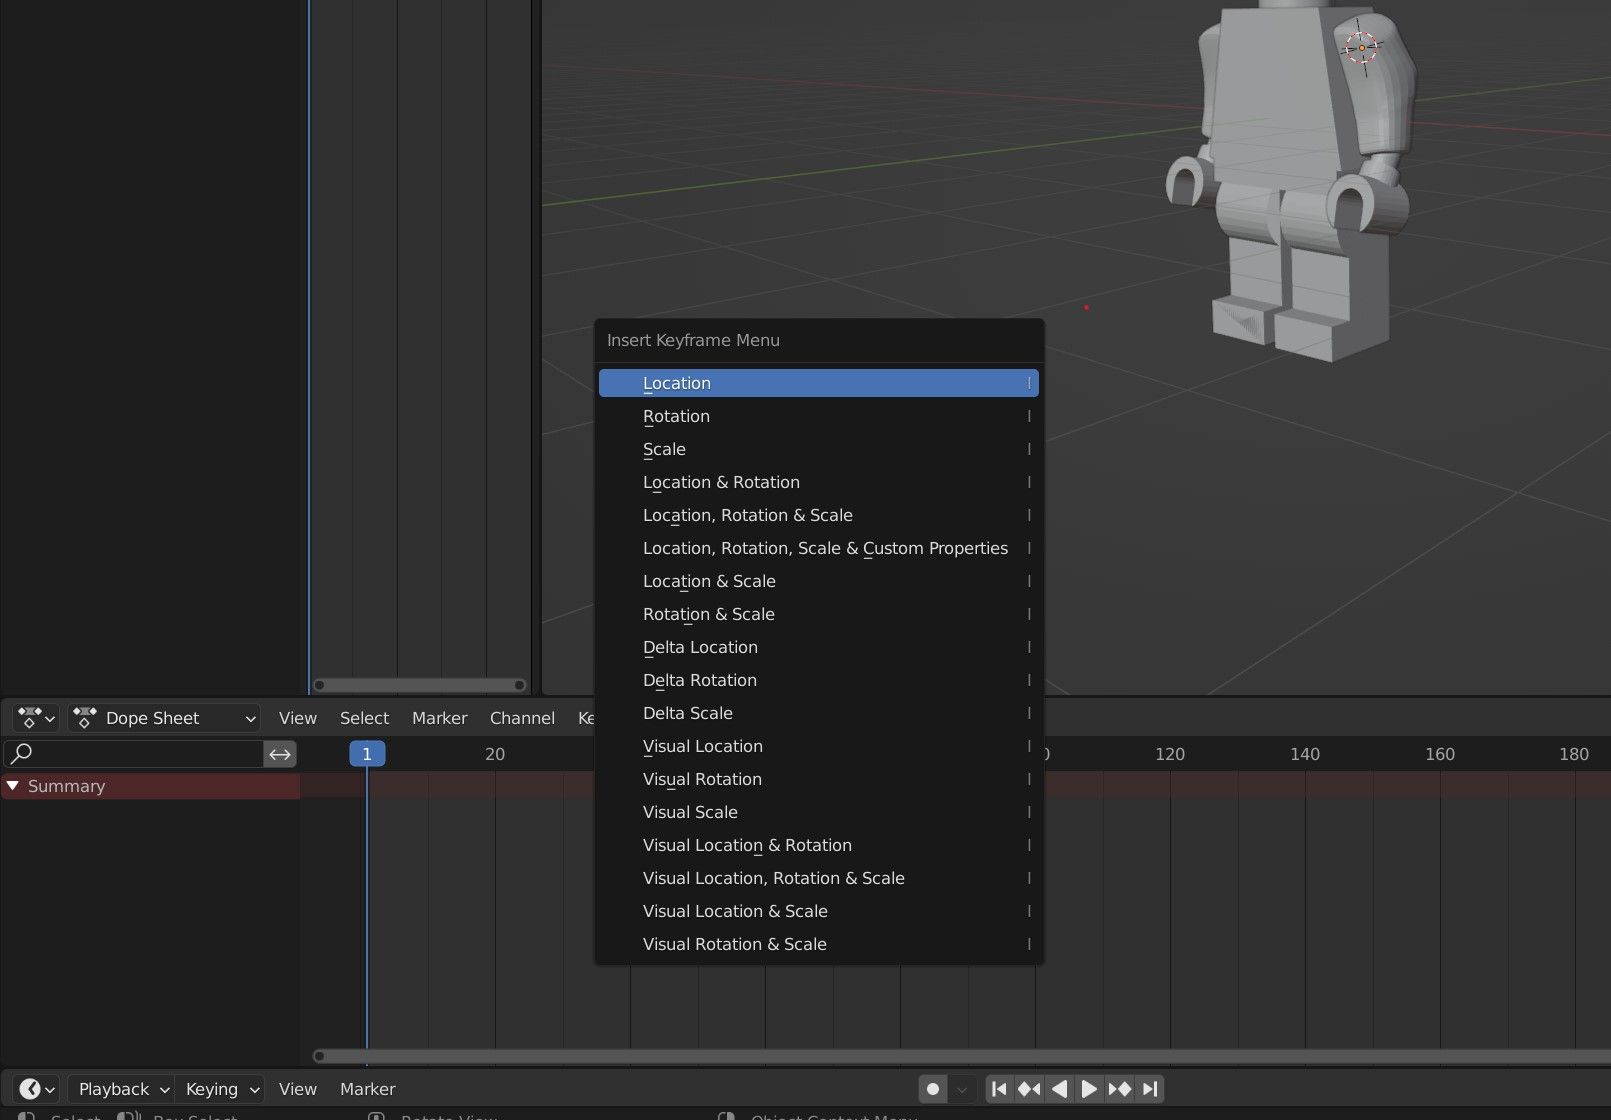Open the Channel menu in the Dope Sheet
The width and height of the screenshot is (1611, 1120).
point(522,717)
